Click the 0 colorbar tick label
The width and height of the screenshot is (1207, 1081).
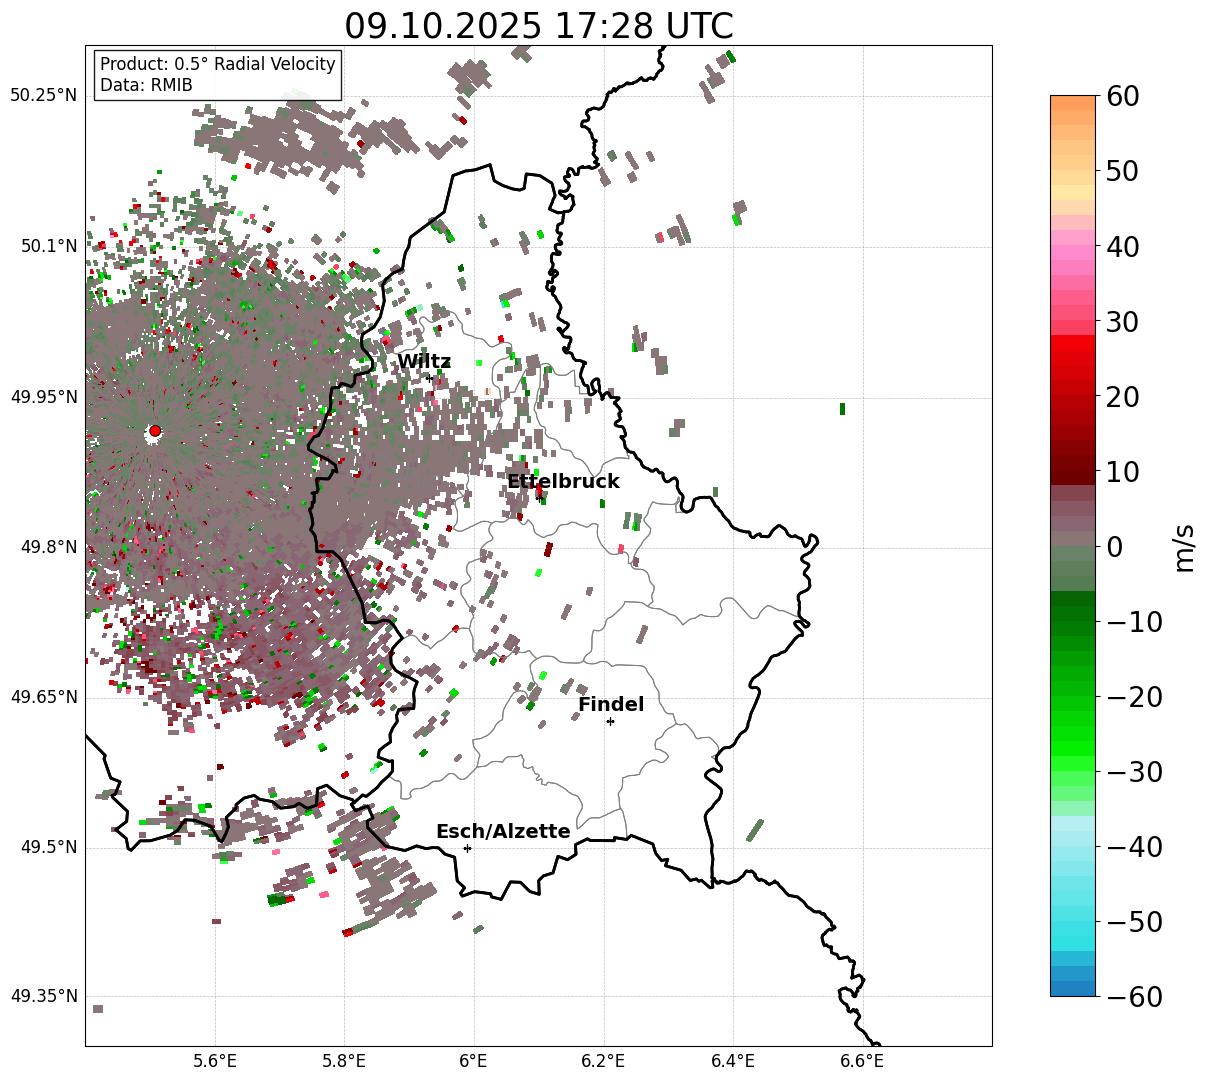point(1115,547)
